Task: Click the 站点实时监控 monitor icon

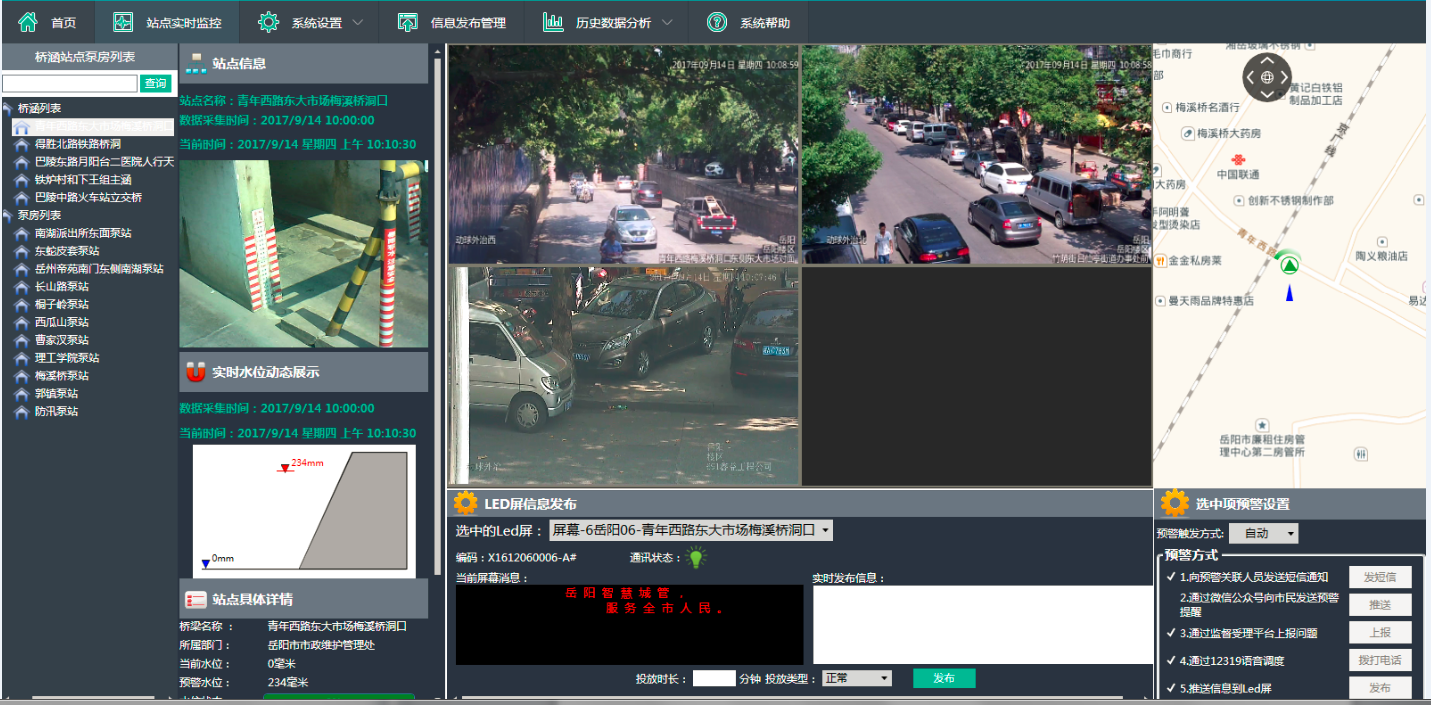Action: pyautogui.click(x=123, y=22)
